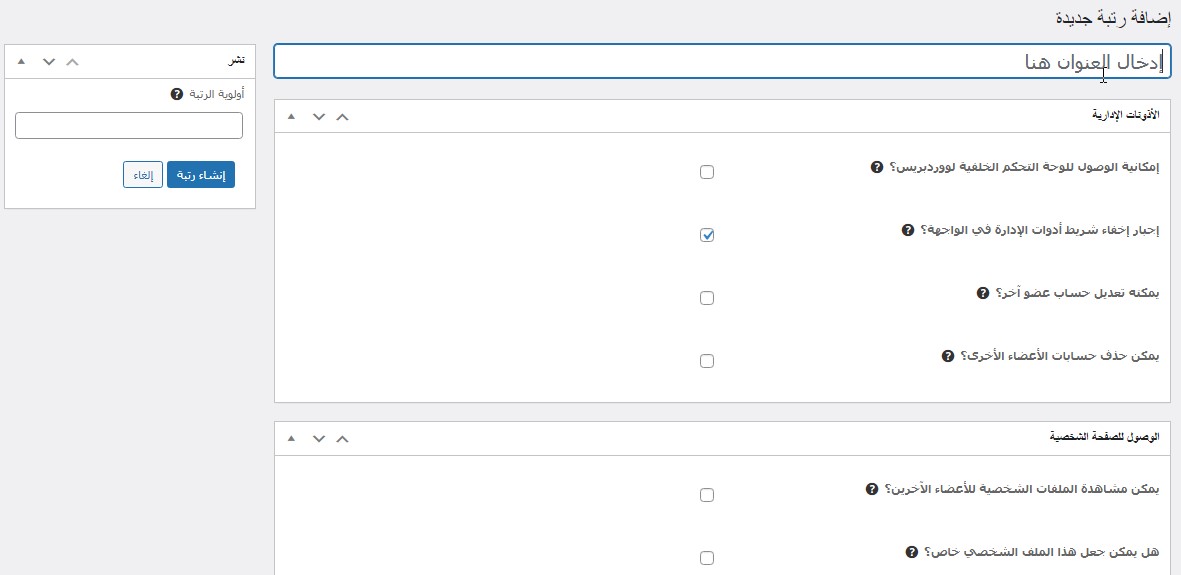Check the edit another member's account checkbox
Image resolution: width=1181 pixels, height=575 pixels.
707,298
